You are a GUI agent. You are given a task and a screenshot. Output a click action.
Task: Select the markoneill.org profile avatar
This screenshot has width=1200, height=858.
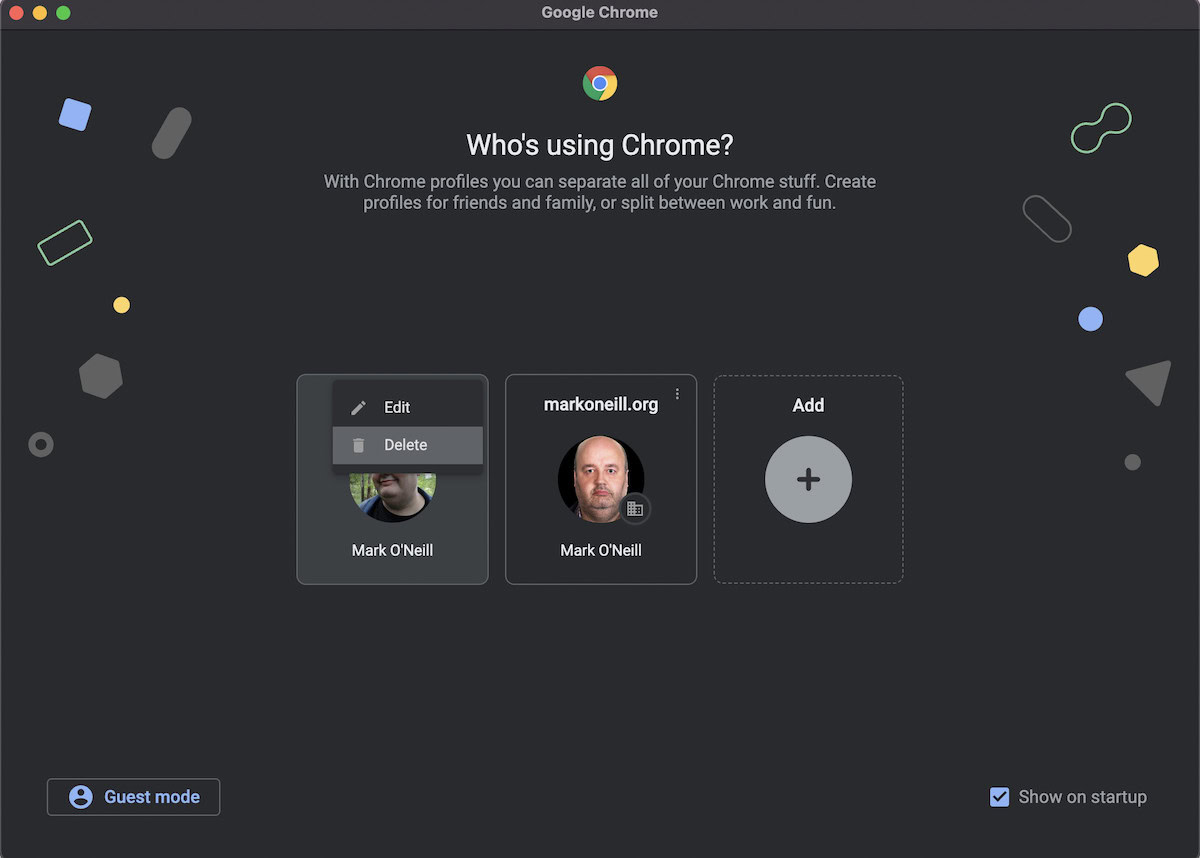[x=601, y=479]
